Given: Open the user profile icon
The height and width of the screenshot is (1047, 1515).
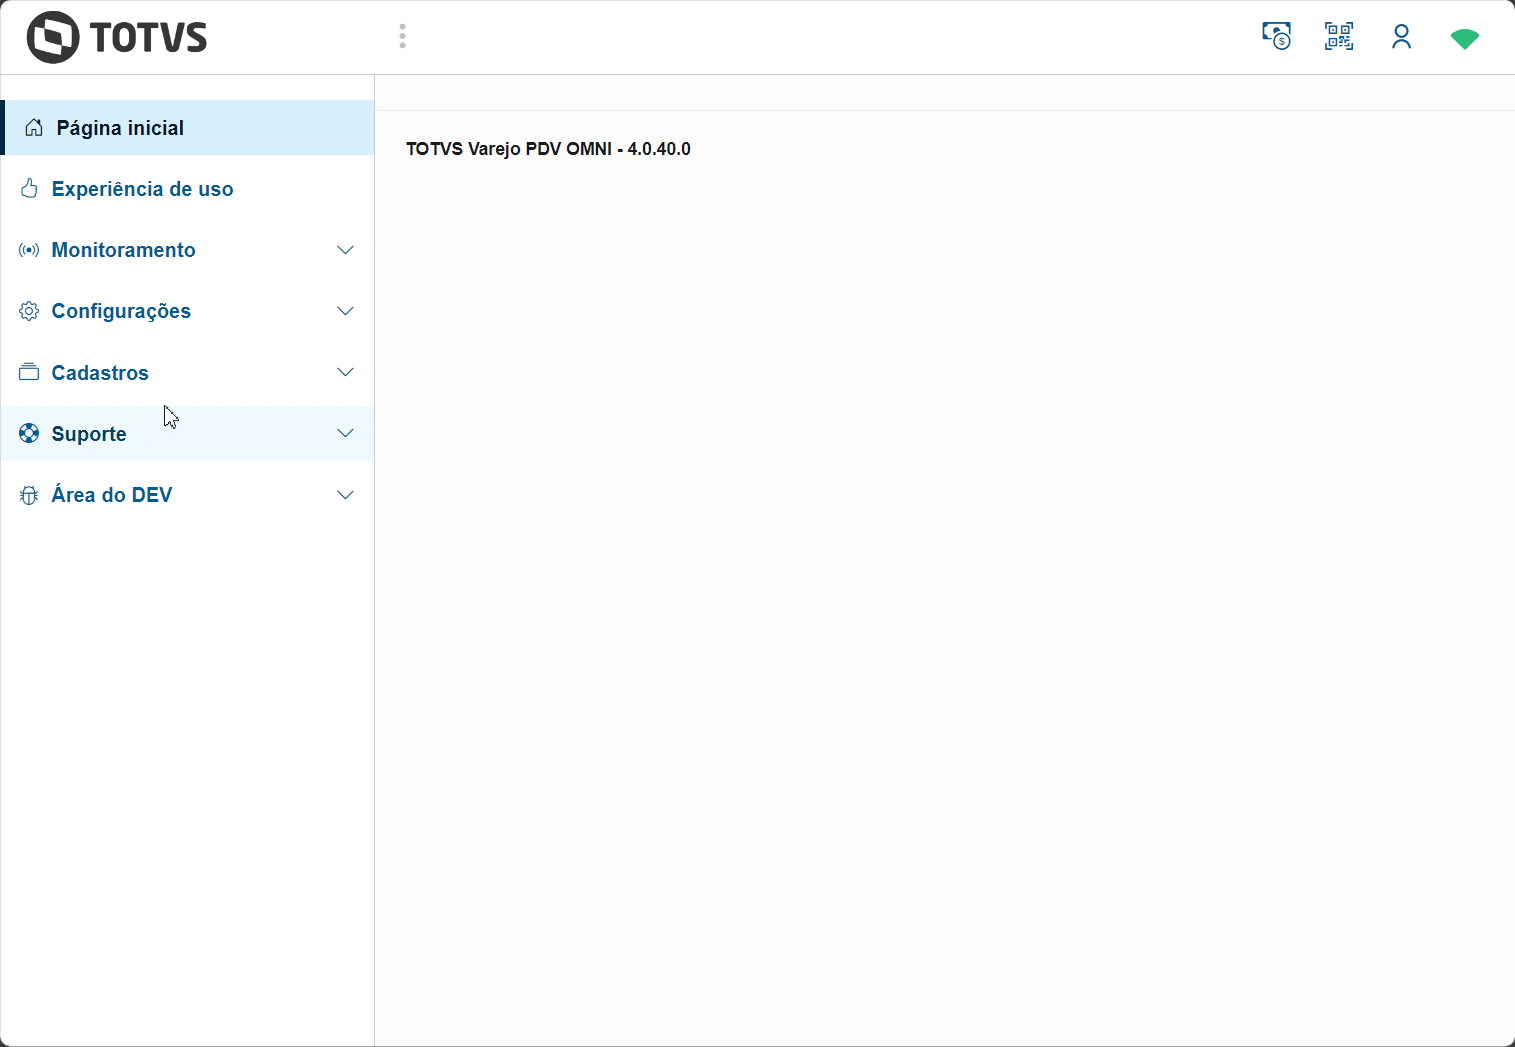Looking at the screenshot, I should tap(1401, 37).
